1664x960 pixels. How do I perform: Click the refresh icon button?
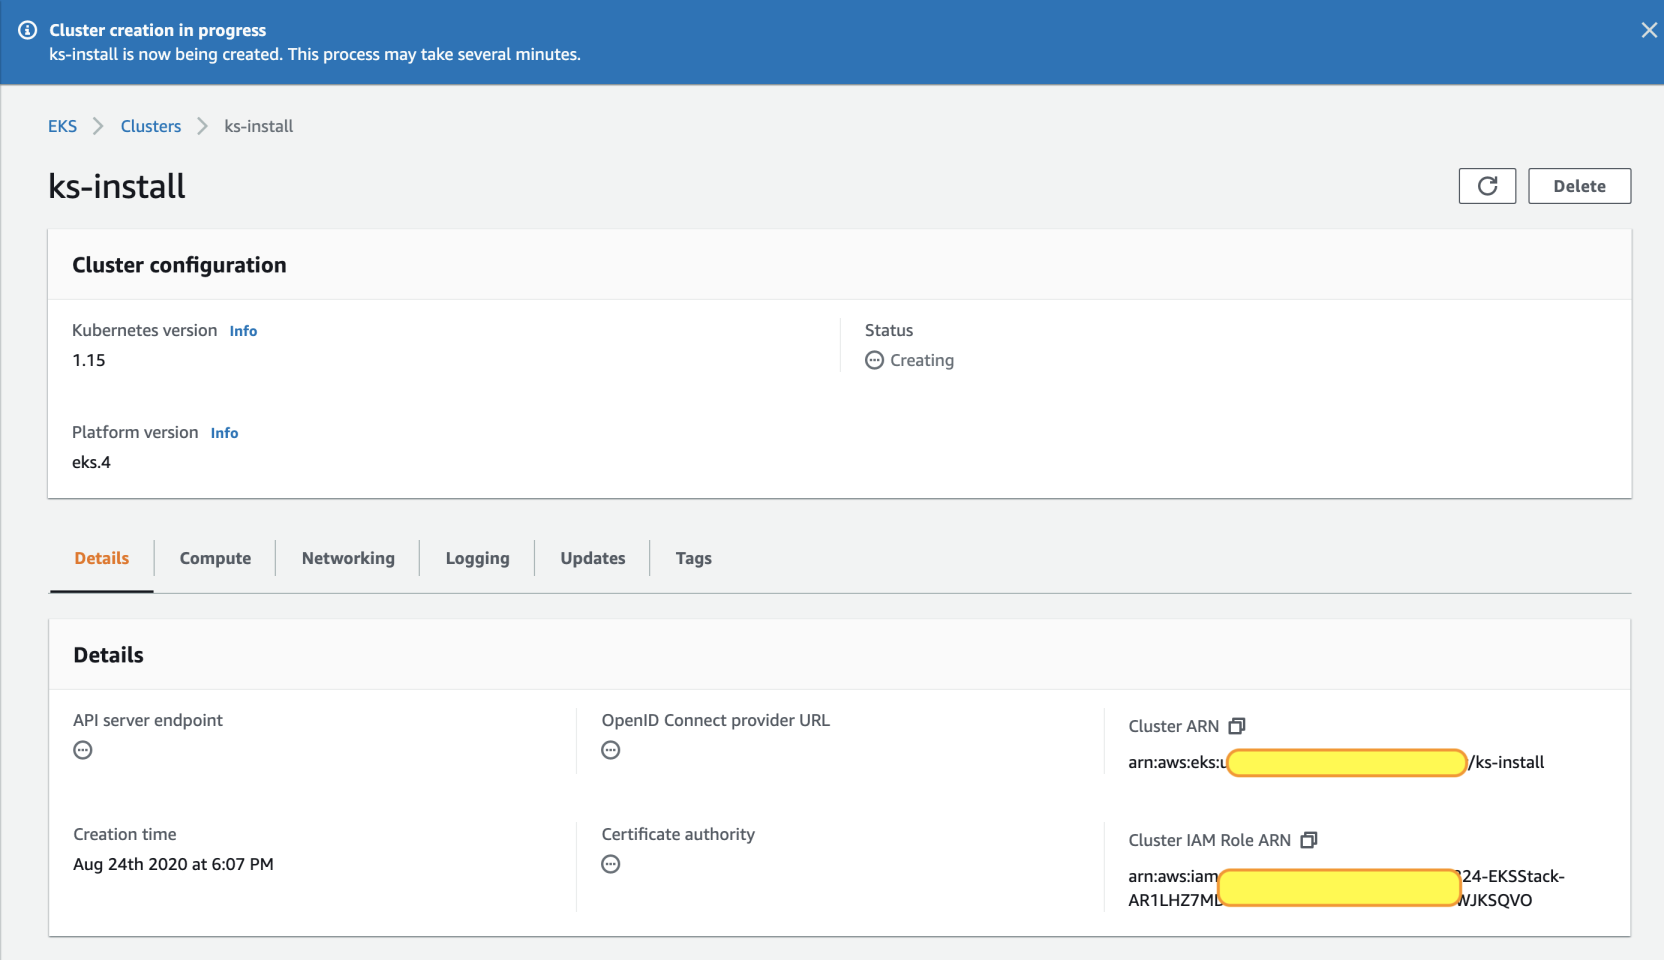1487,186
